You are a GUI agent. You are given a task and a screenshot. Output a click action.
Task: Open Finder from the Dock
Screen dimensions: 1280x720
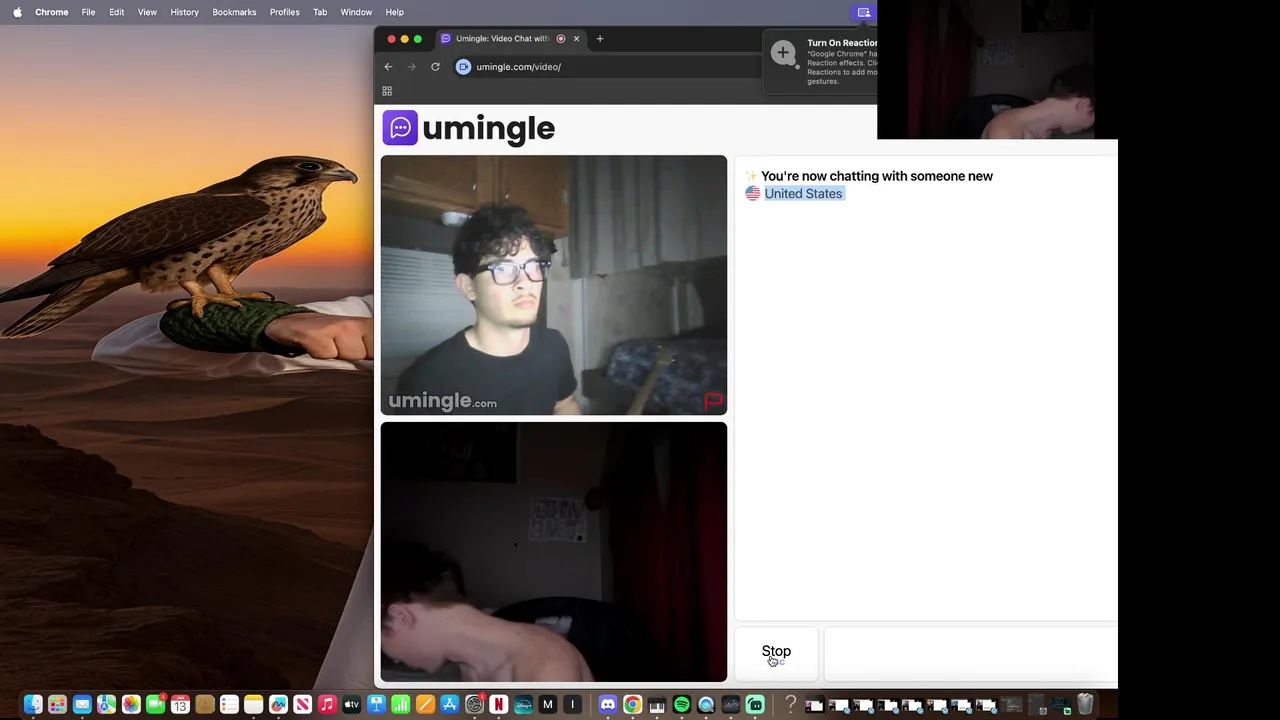(x=33, y=704)
